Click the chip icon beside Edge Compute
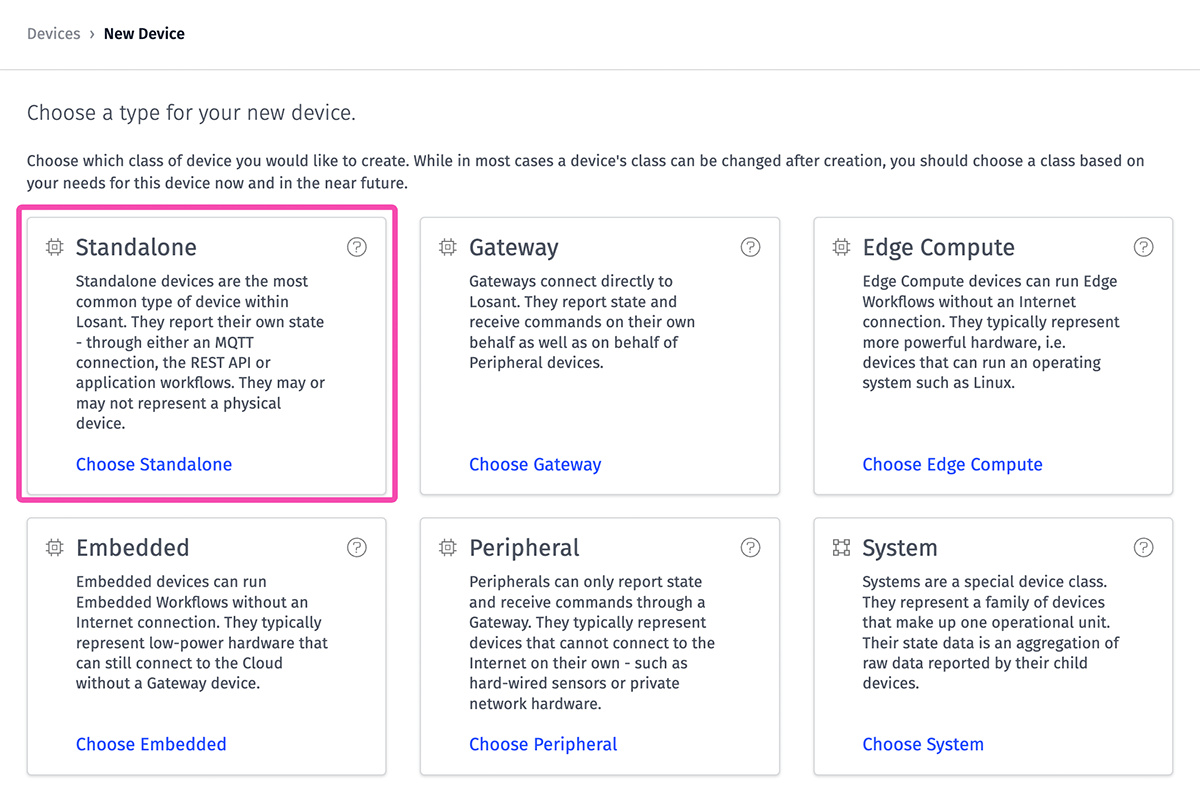The height and width of the screenshot is (805, 1200). click(841, 247)
